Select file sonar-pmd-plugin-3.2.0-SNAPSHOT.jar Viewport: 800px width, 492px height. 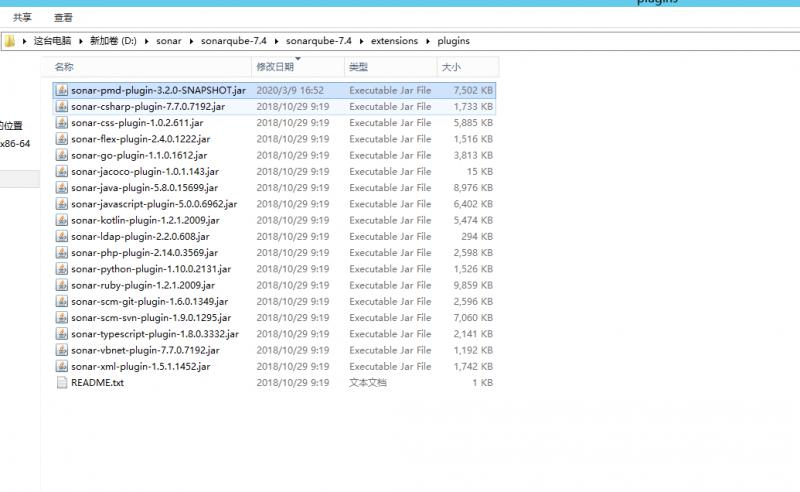[158, 90]
